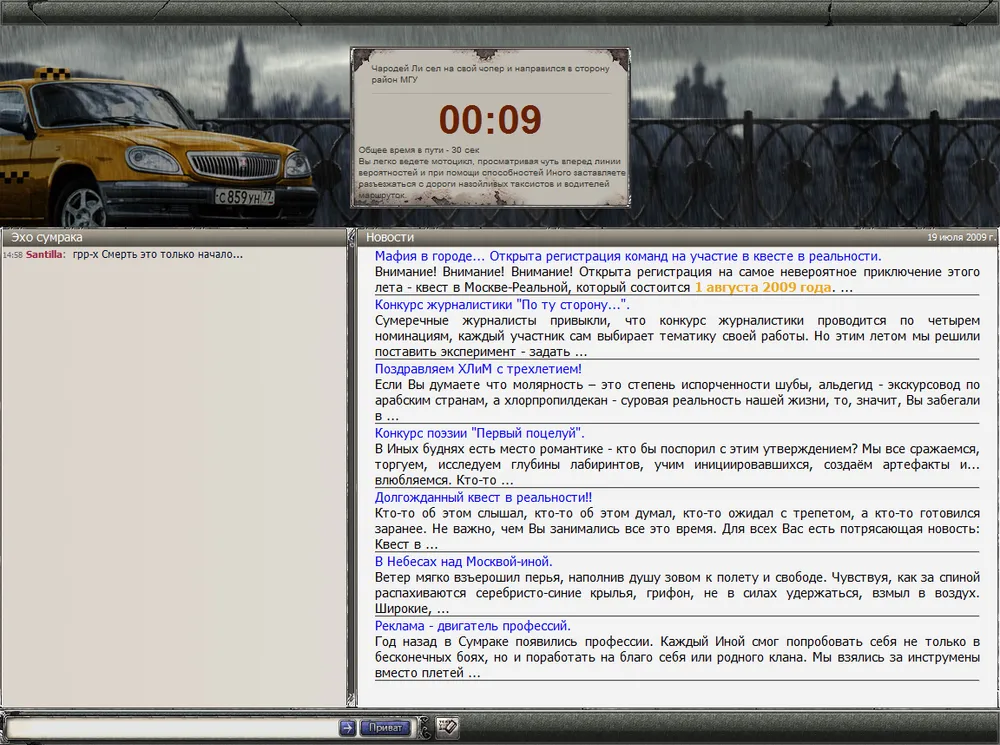
Task: Click the '19 июля 2009 г.' date label
Action: coord(961,238)
